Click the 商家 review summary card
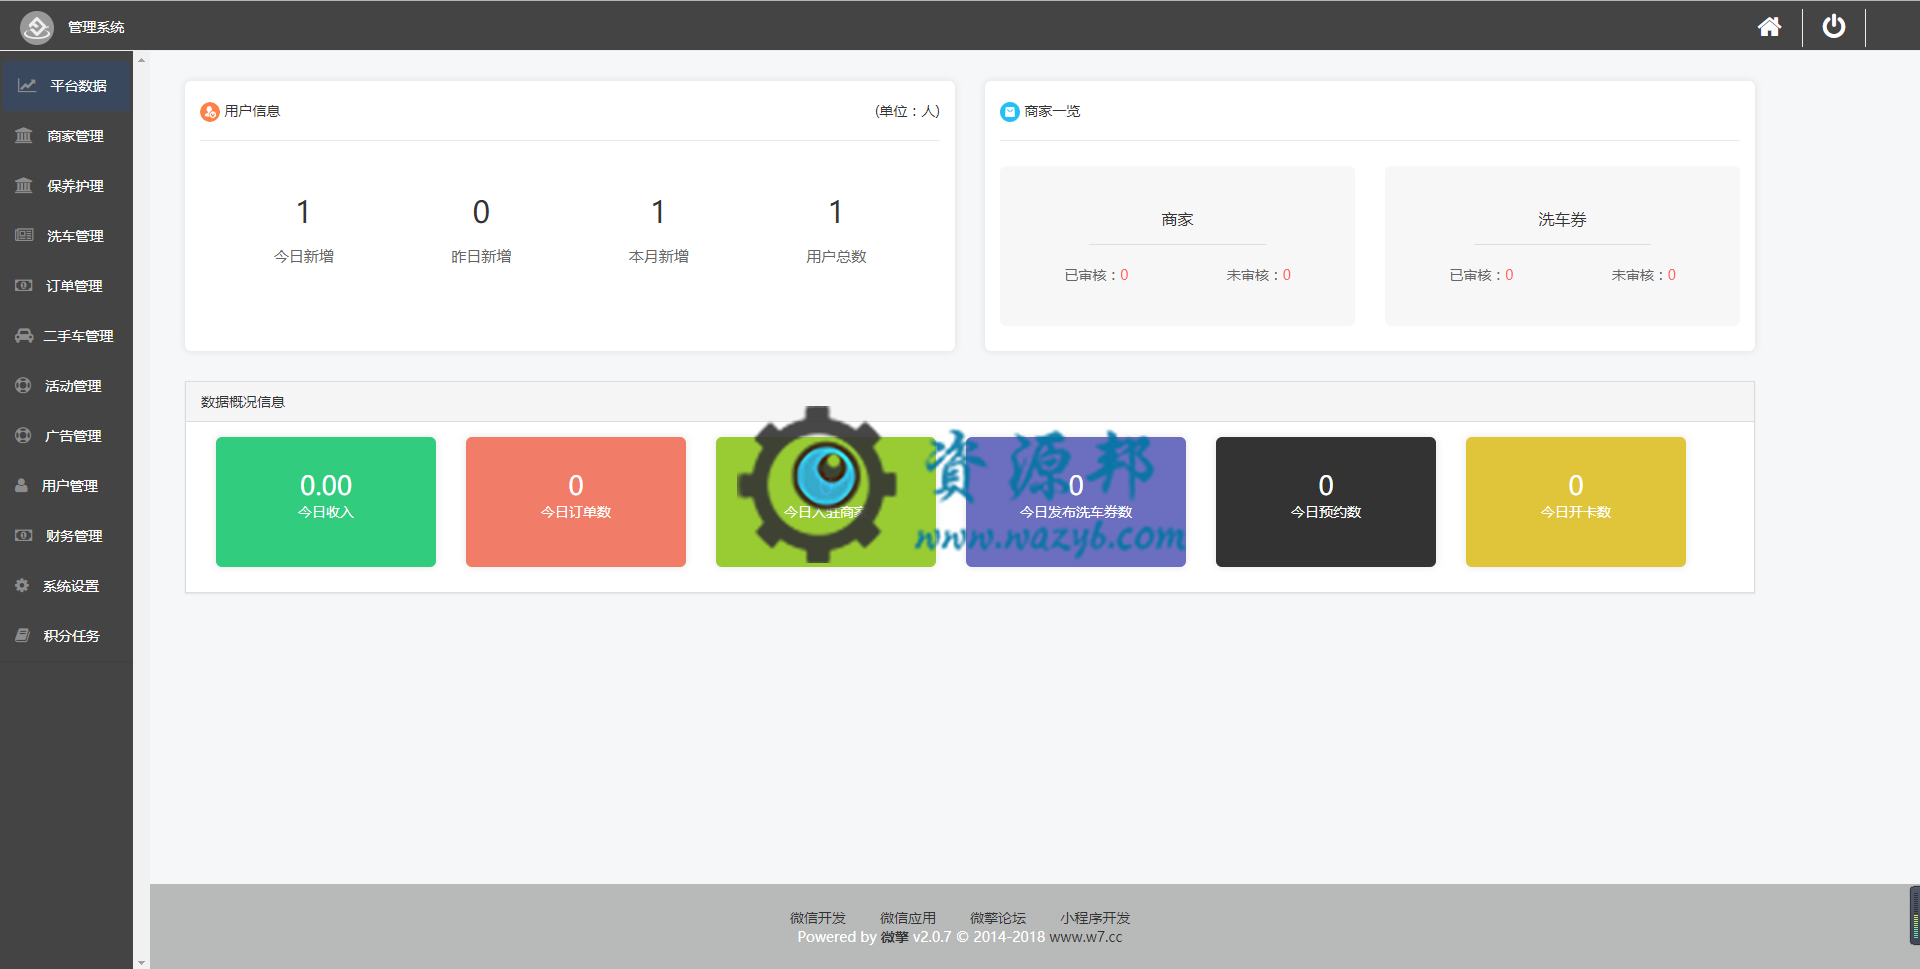This screenshot has height=969, width=1920. click(x=1177, y=246)
